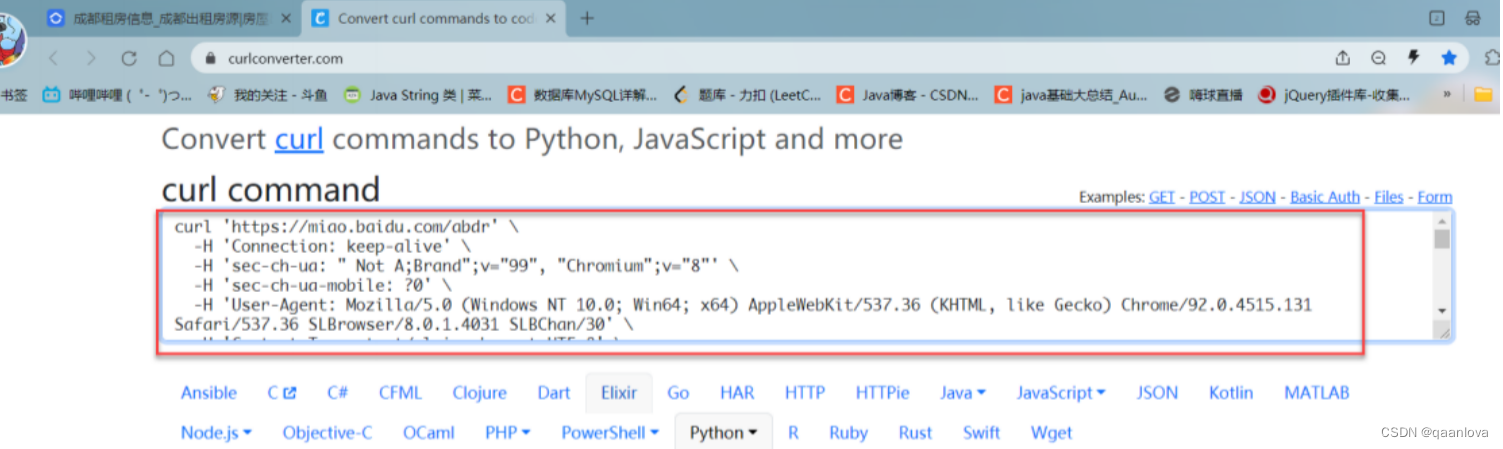Click the zoom-out magnifier in address bar
This screenshot has height=449, width=1503.
click(x=1378, y=58)
